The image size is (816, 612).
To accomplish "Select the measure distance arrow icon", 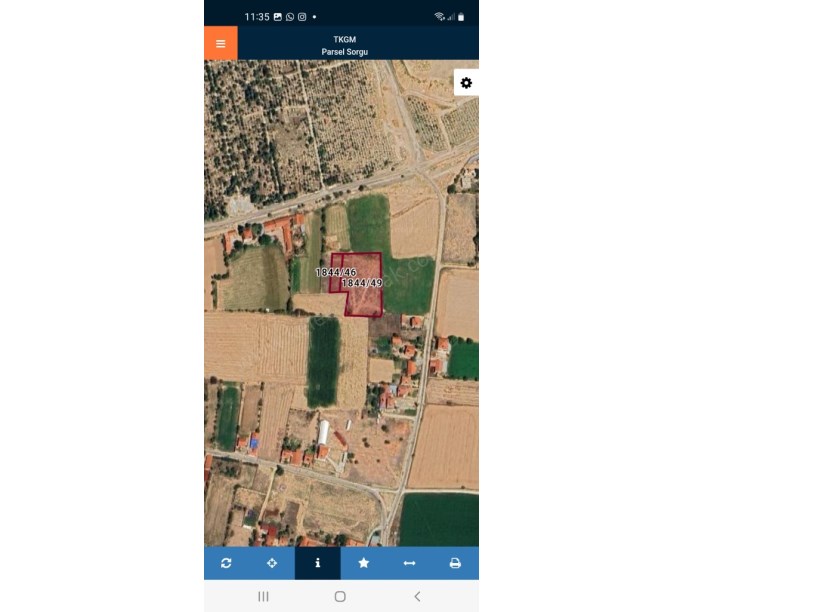I will pyautogui.click(x=409, y=563).
